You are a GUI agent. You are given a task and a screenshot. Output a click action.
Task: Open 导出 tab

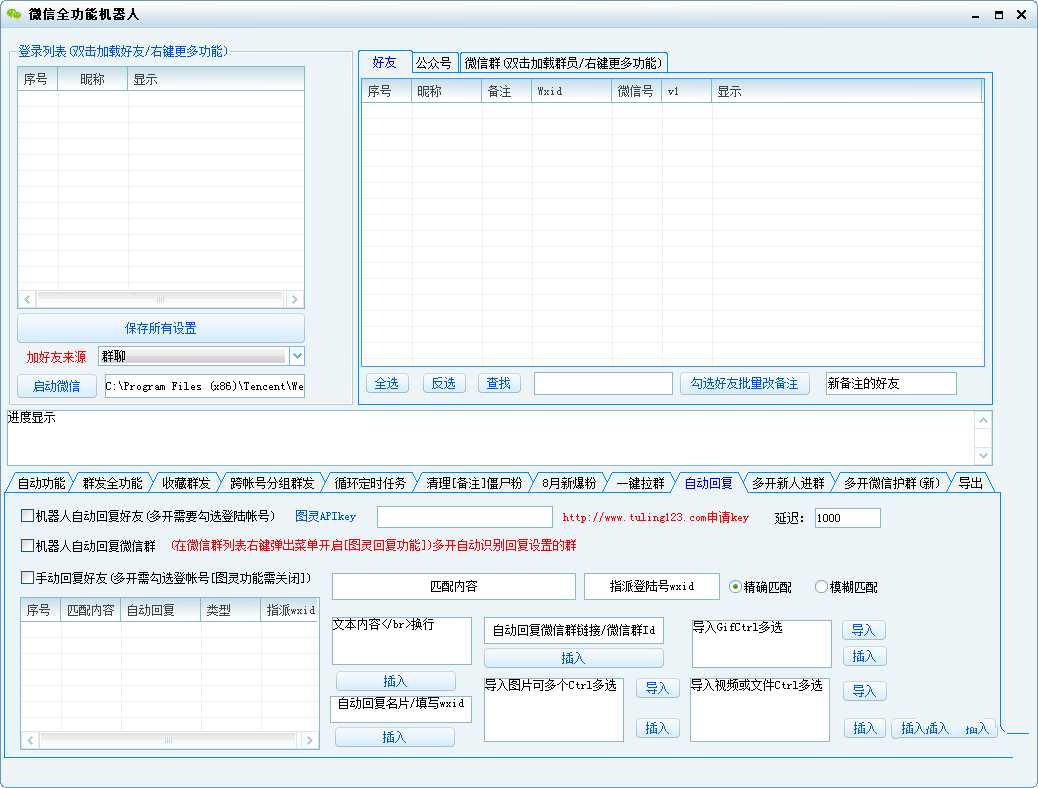point(970,483)
